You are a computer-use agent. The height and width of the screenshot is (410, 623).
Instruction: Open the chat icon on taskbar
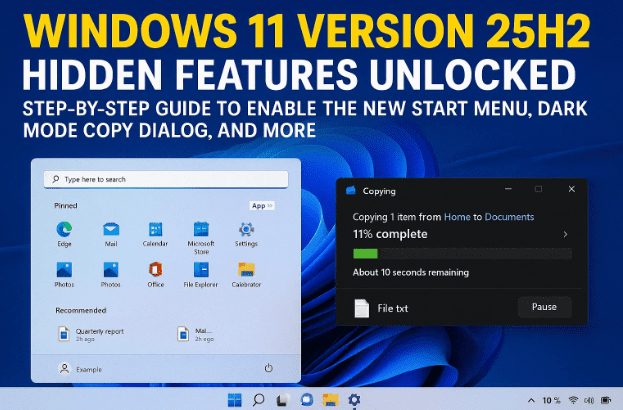[x=307, y=400]
